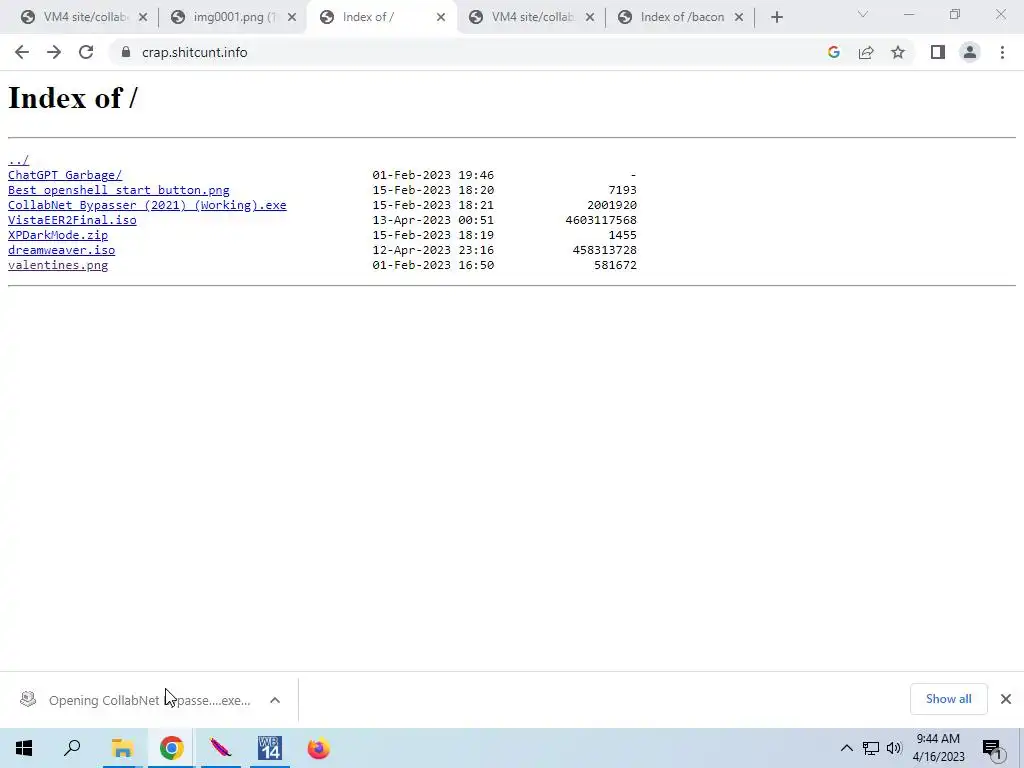Open Windows taskbar search
Image resolution: width=1024 pixels, height=768 pixels.
(x=72, y=748)
